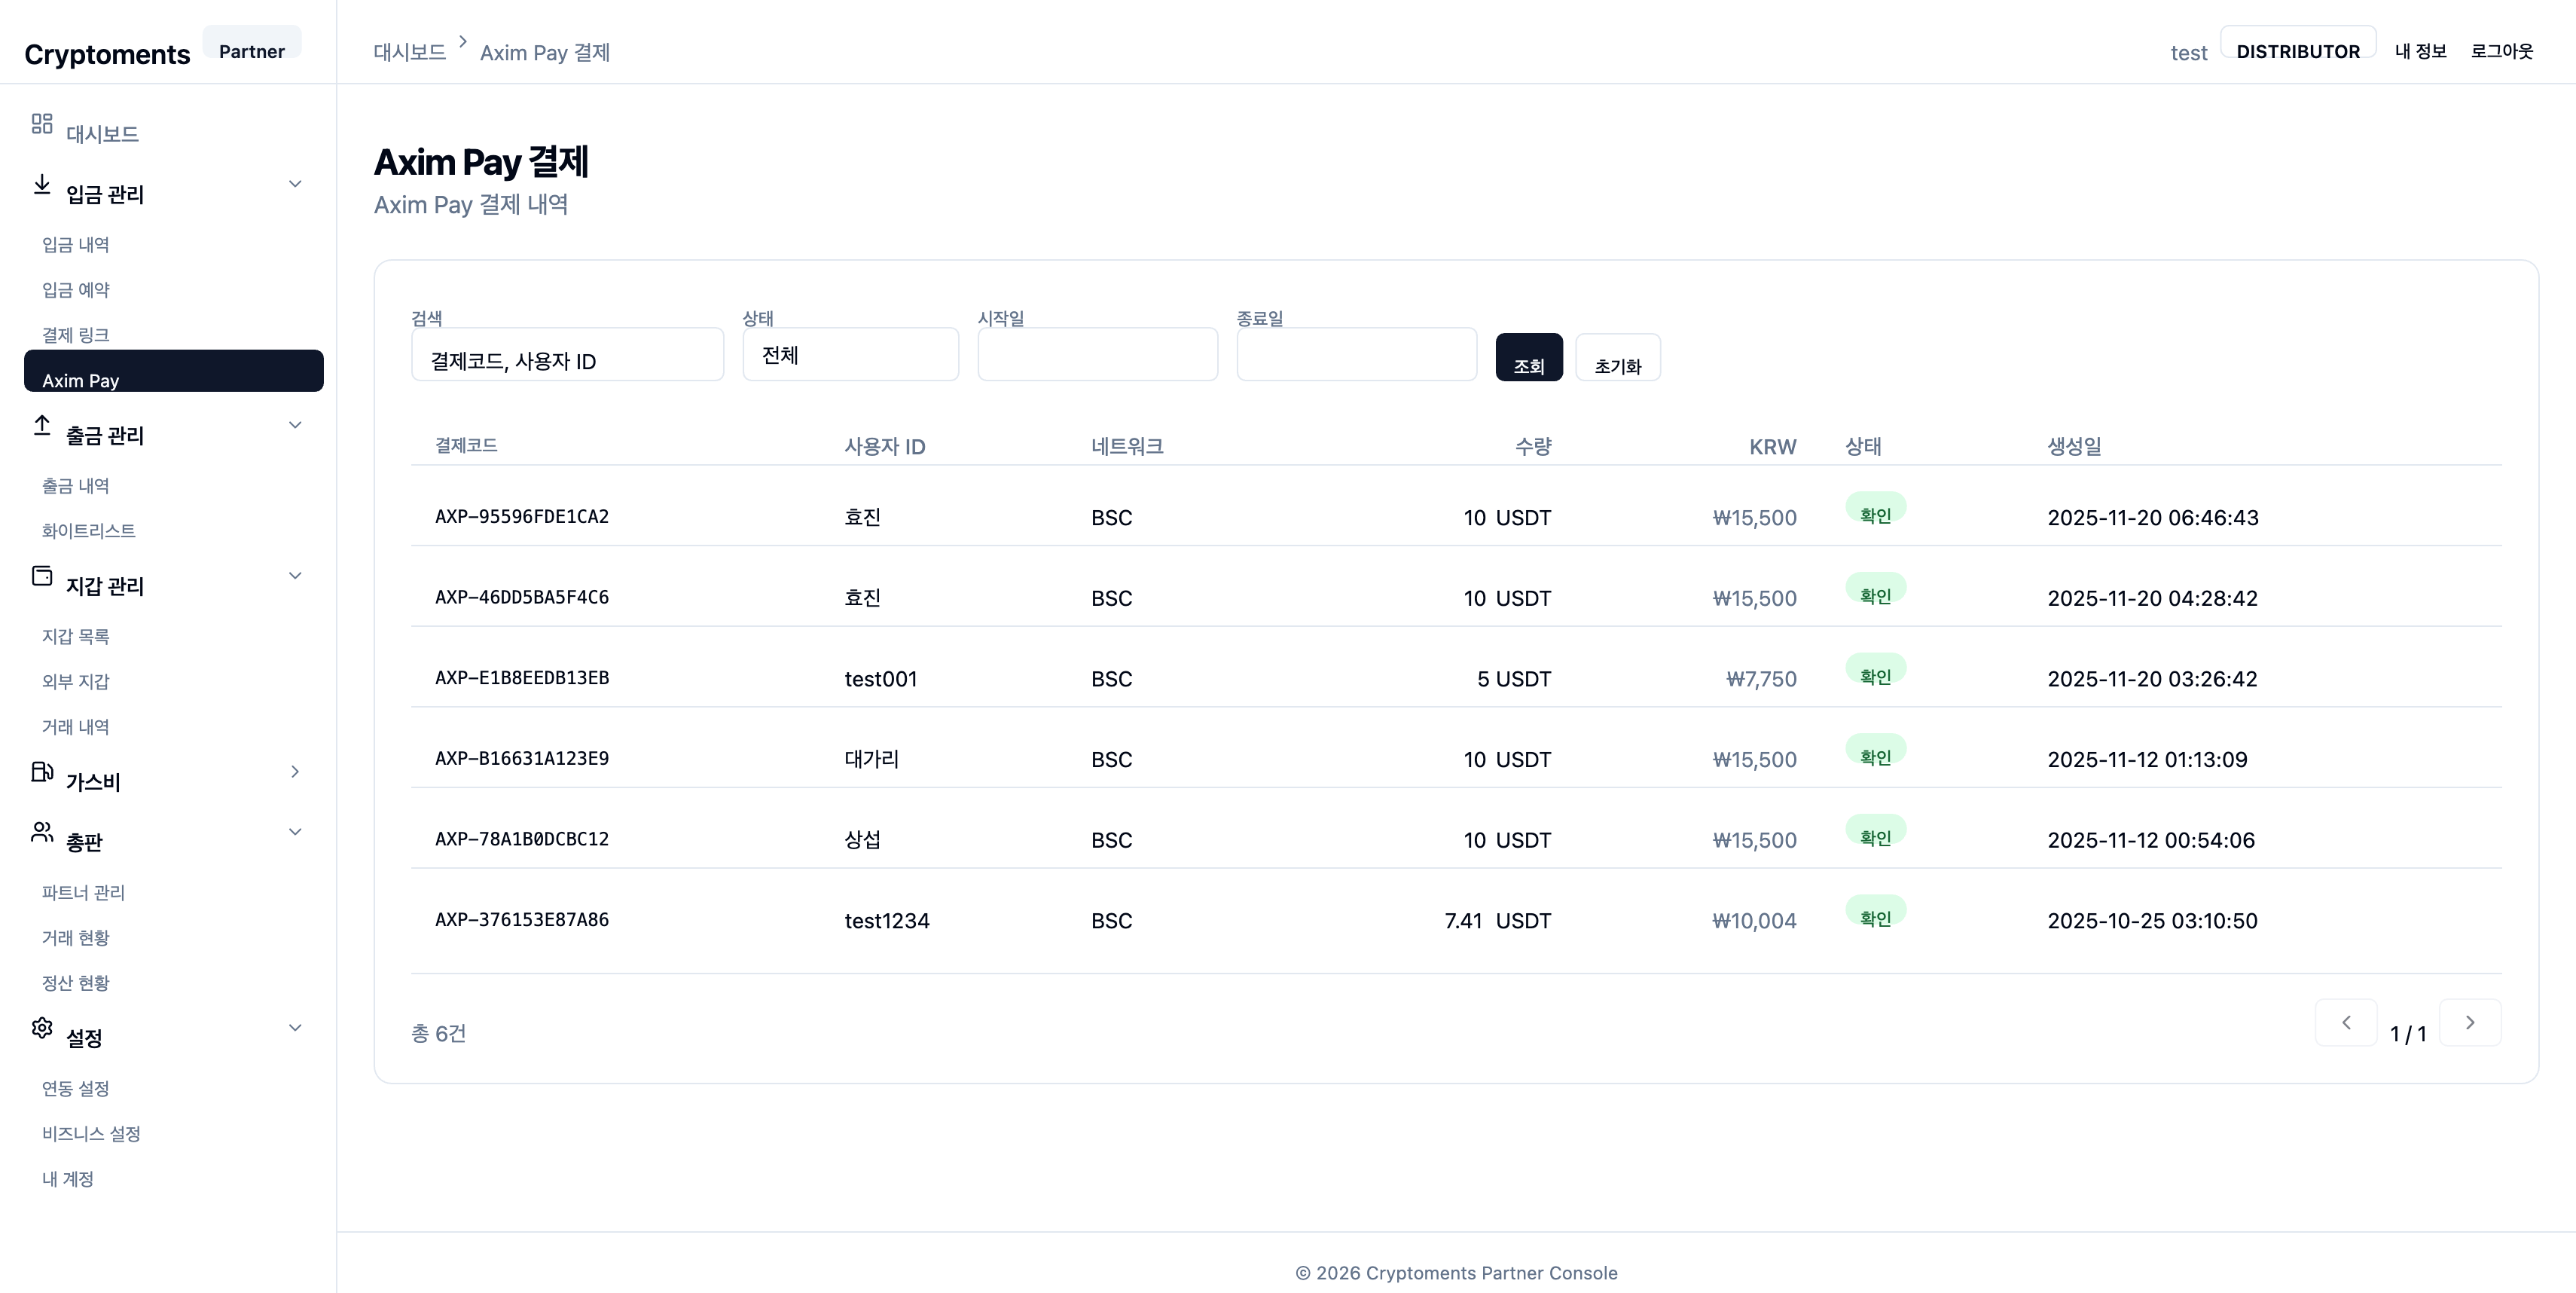
Task: Click the dashboard grid icon in sidebar
Action: pos(42,123)
